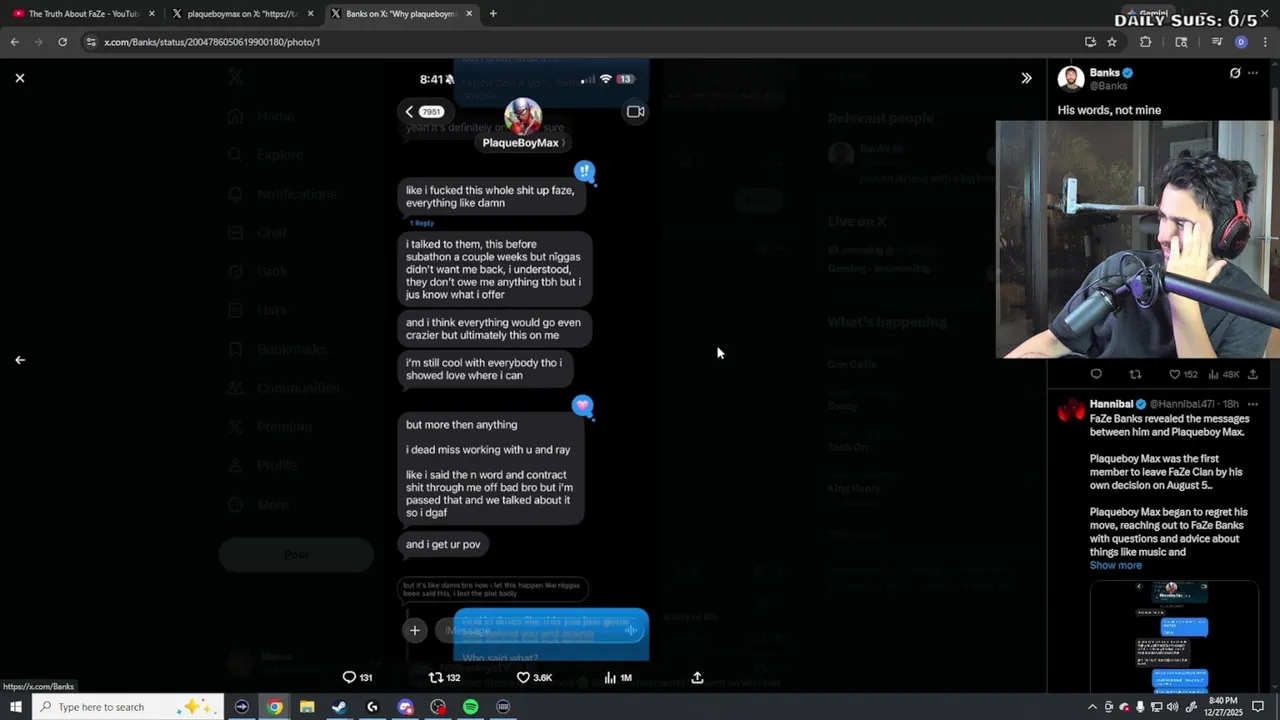Open File Explorer from the taskbar
Image resolution: width=1280 pixels, height=720 pixels.
[307, 707]
